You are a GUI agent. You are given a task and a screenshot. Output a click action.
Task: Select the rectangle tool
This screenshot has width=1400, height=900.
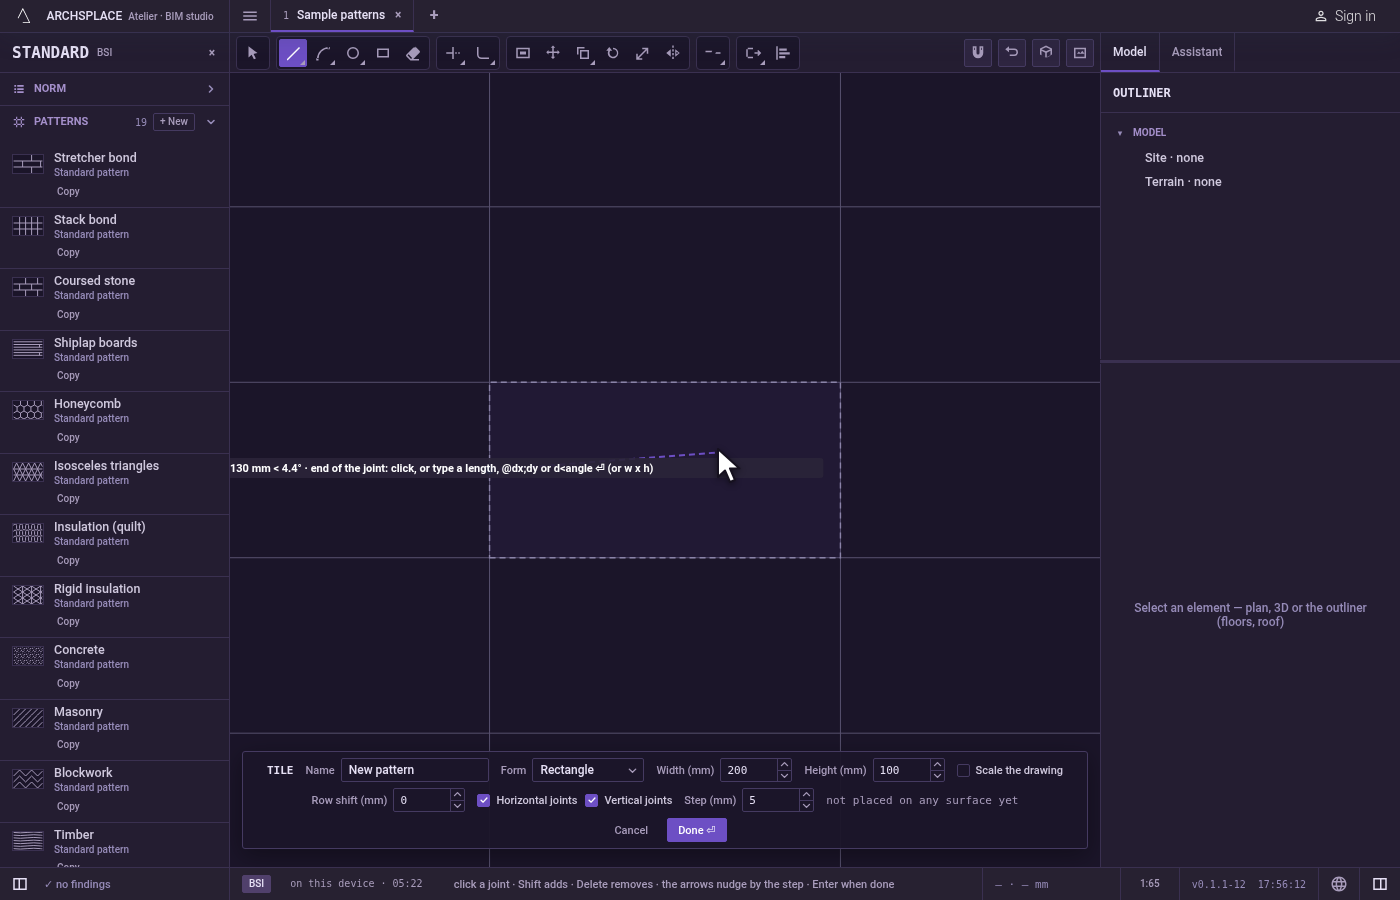pyautogui.click(x=383, y=53)
